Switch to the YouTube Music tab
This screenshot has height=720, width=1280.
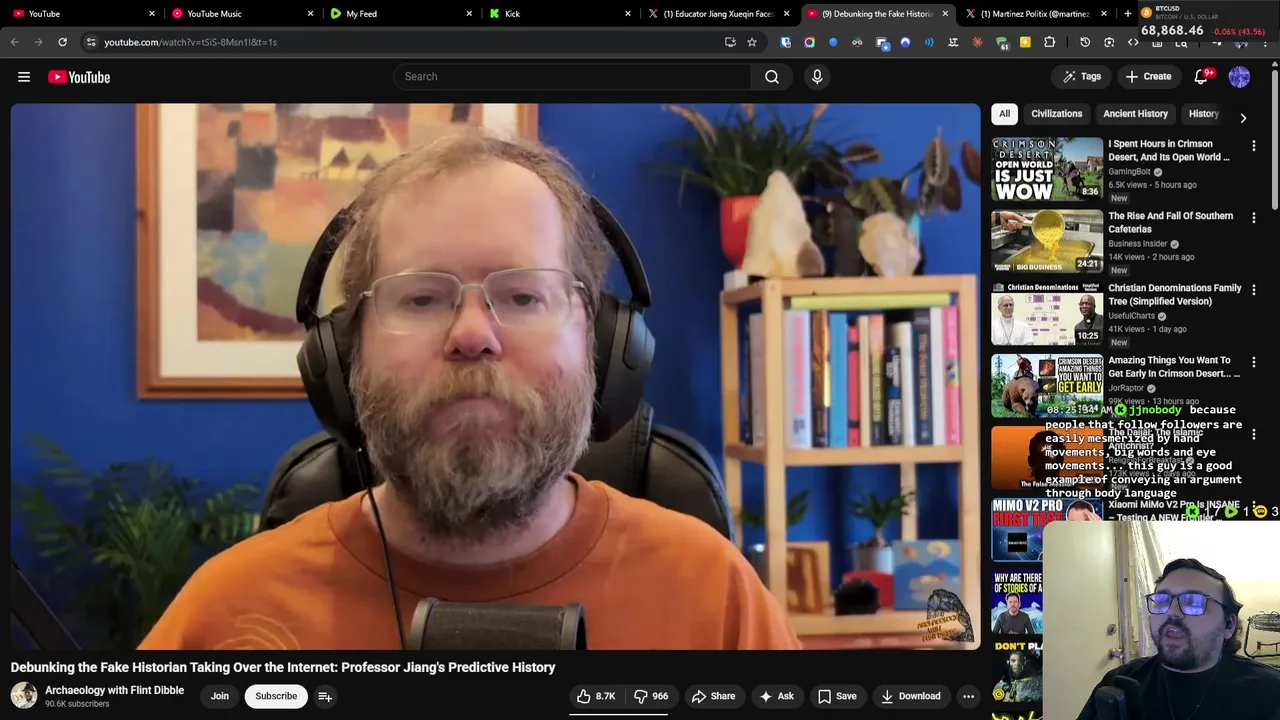coord(238,14)
